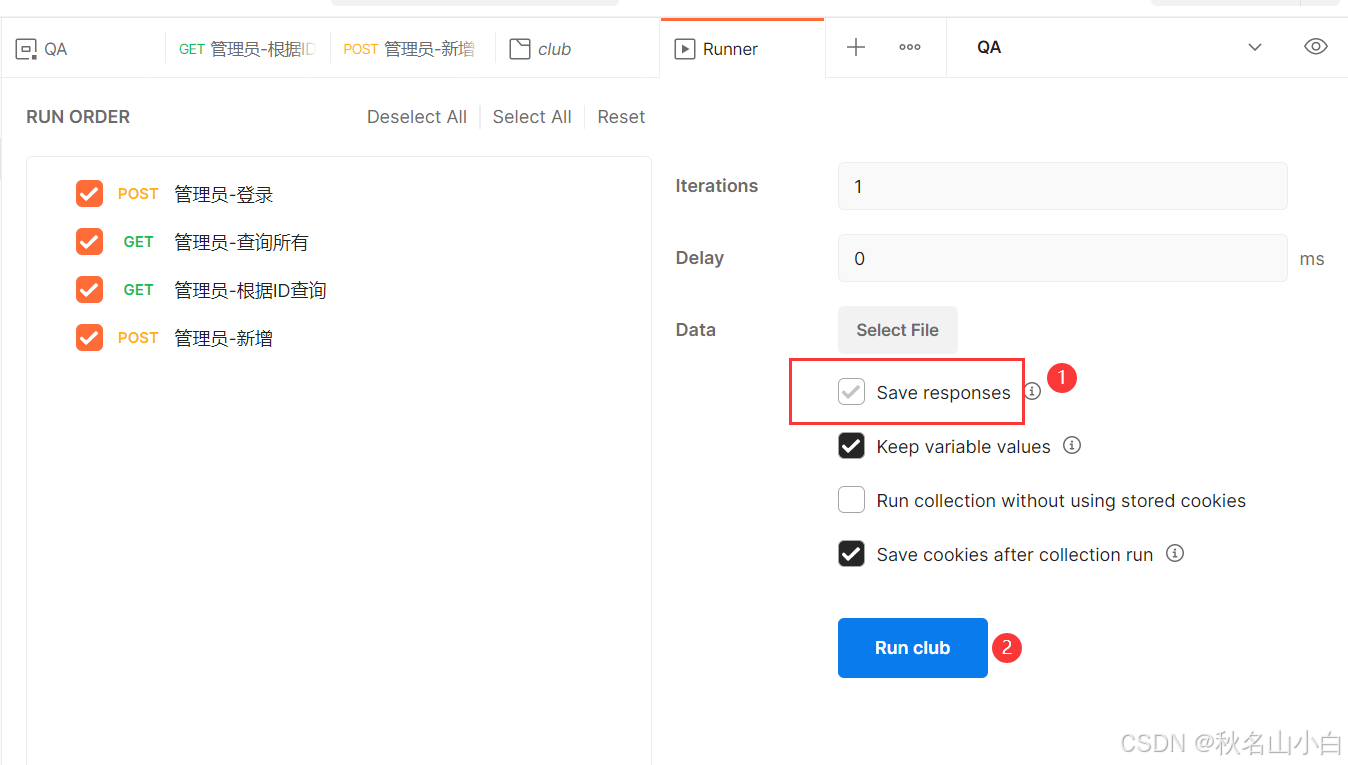Click the club collection folder icon
The image size is (1348, 765).
[520, 49]
